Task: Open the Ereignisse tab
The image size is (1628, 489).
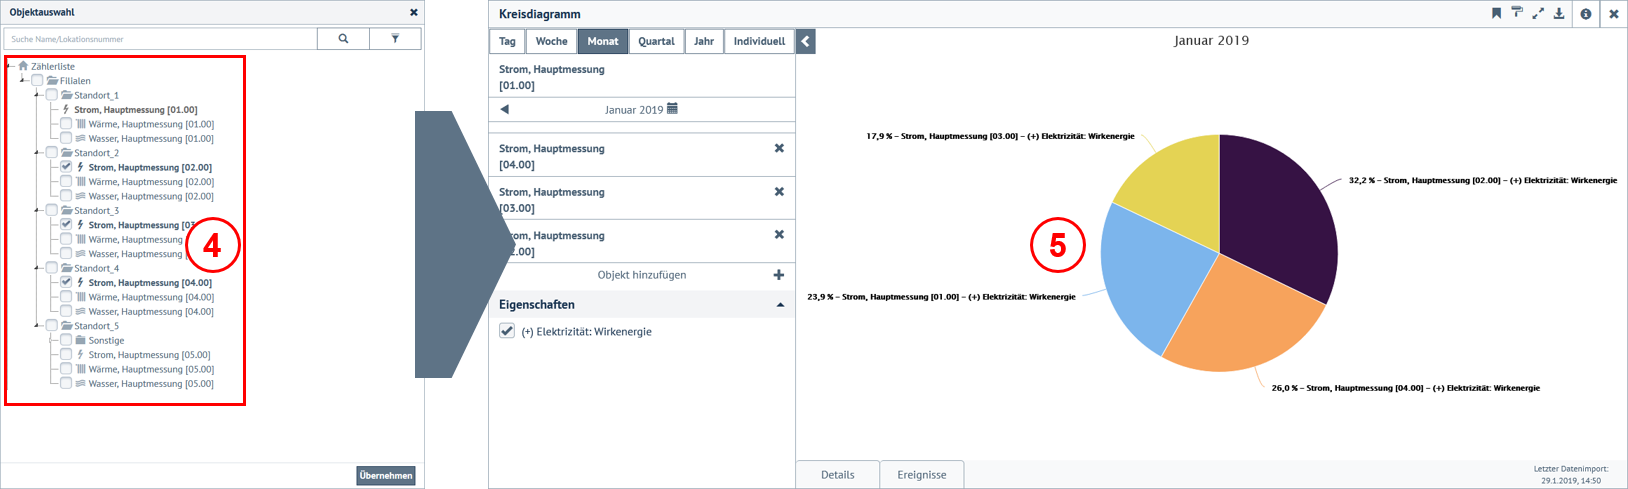Action: (x=921, y=475)
